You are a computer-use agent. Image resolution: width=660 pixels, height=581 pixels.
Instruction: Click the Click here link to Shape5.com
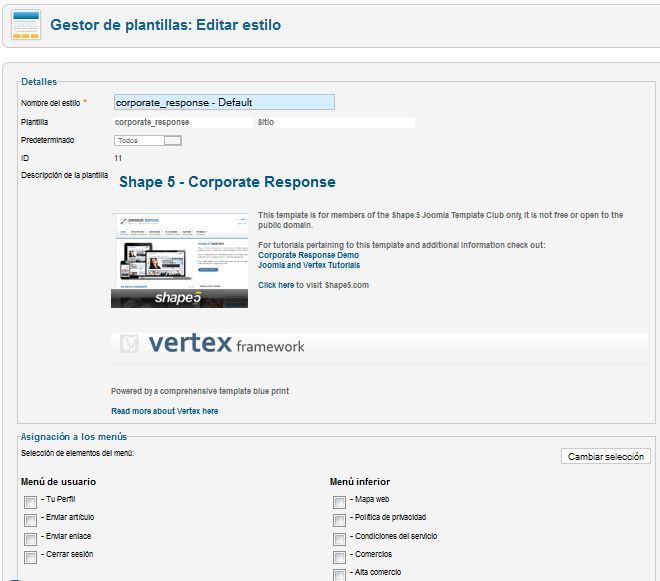(x=276, y=285)
